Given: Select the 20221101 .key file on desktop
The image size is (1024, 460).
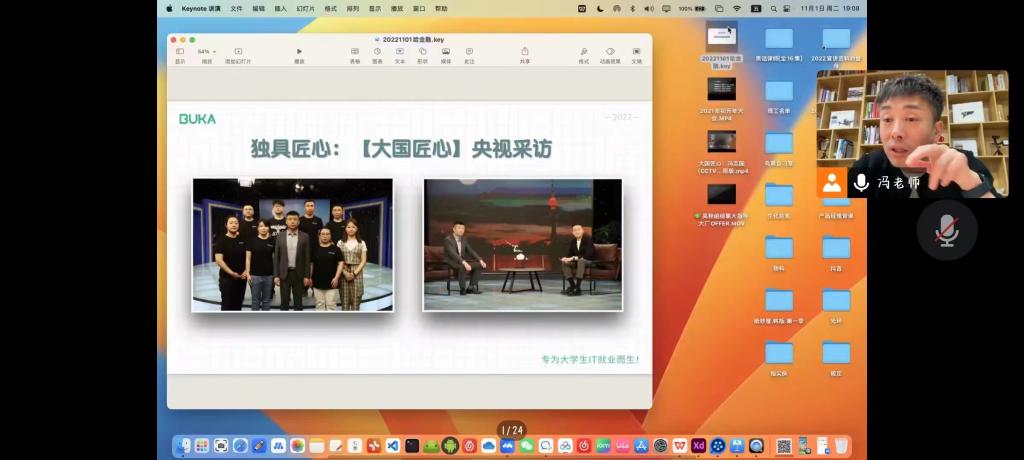Looking at the screenshot, I should 721,40.
